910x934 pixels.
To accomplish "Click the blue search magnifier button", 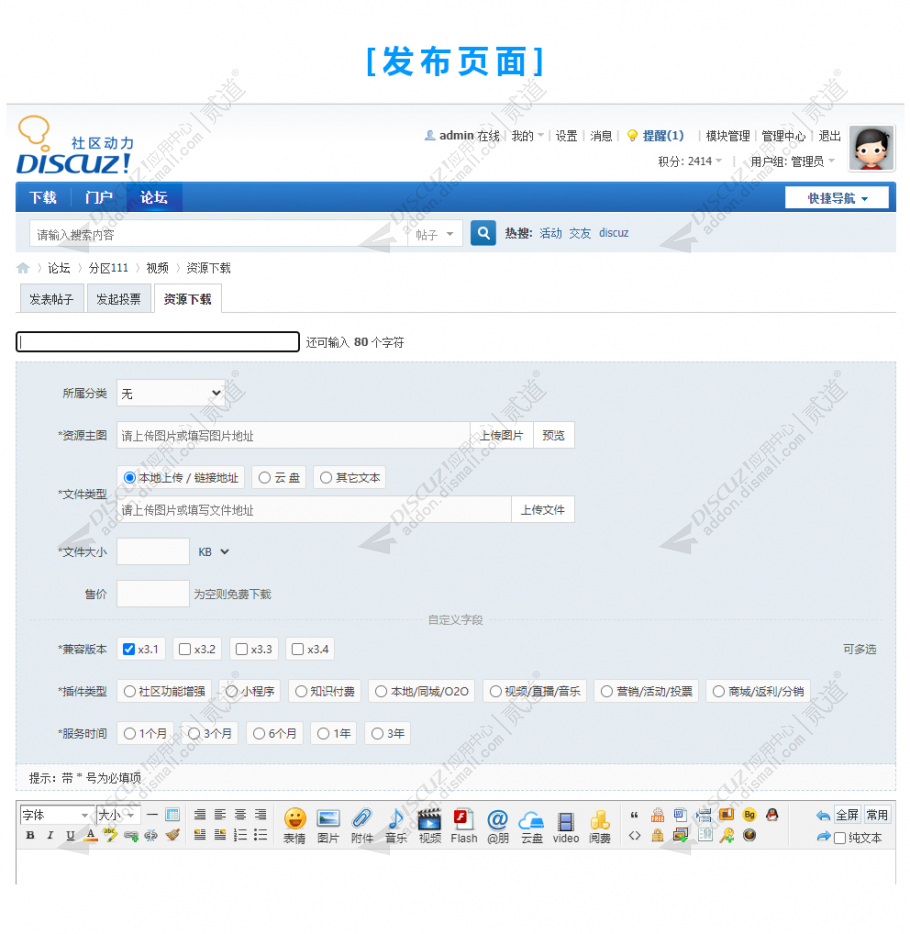I will click(x=483, y=233).
